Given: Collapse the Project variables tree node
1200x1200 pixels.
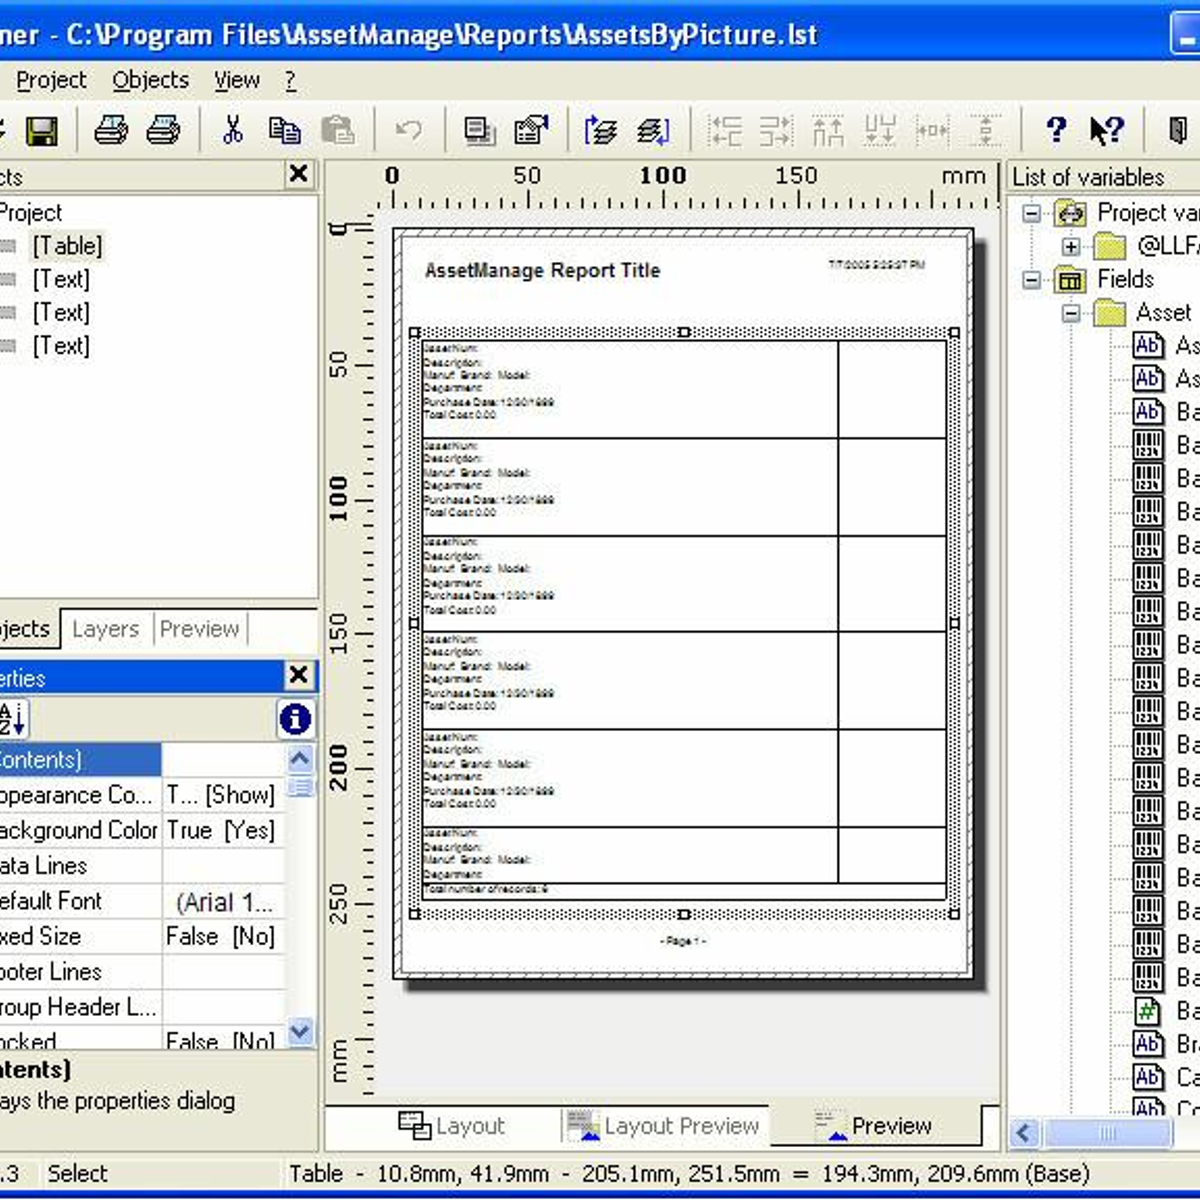Looking at the screenshot, I should (x=1032, y=213).
